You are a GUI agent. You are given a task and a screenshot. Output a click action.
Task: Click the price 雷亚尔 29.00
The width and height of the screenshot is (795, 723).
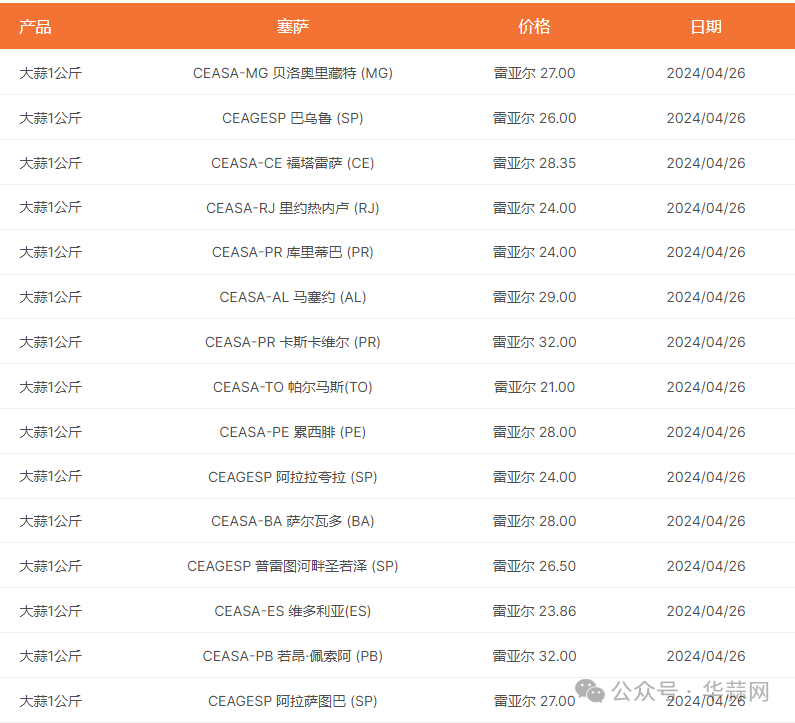click(x=534, y=297)
